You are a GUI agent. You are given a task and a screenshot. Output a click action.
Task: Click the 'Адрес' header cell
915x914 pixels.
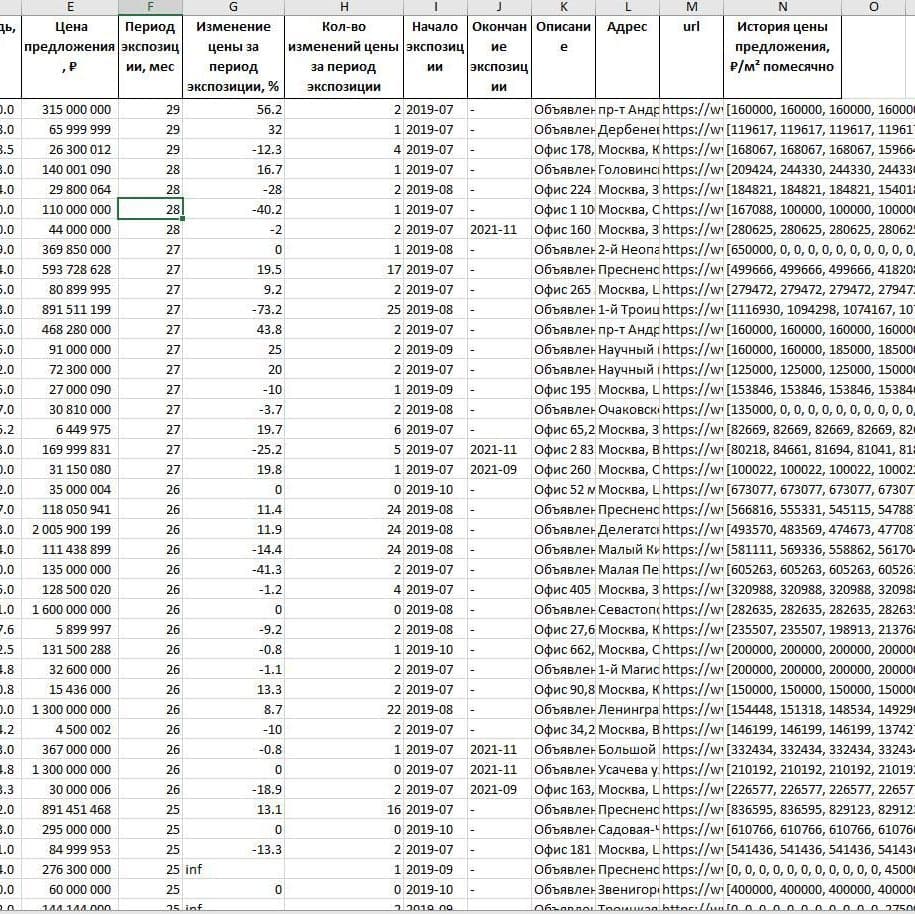627,57
